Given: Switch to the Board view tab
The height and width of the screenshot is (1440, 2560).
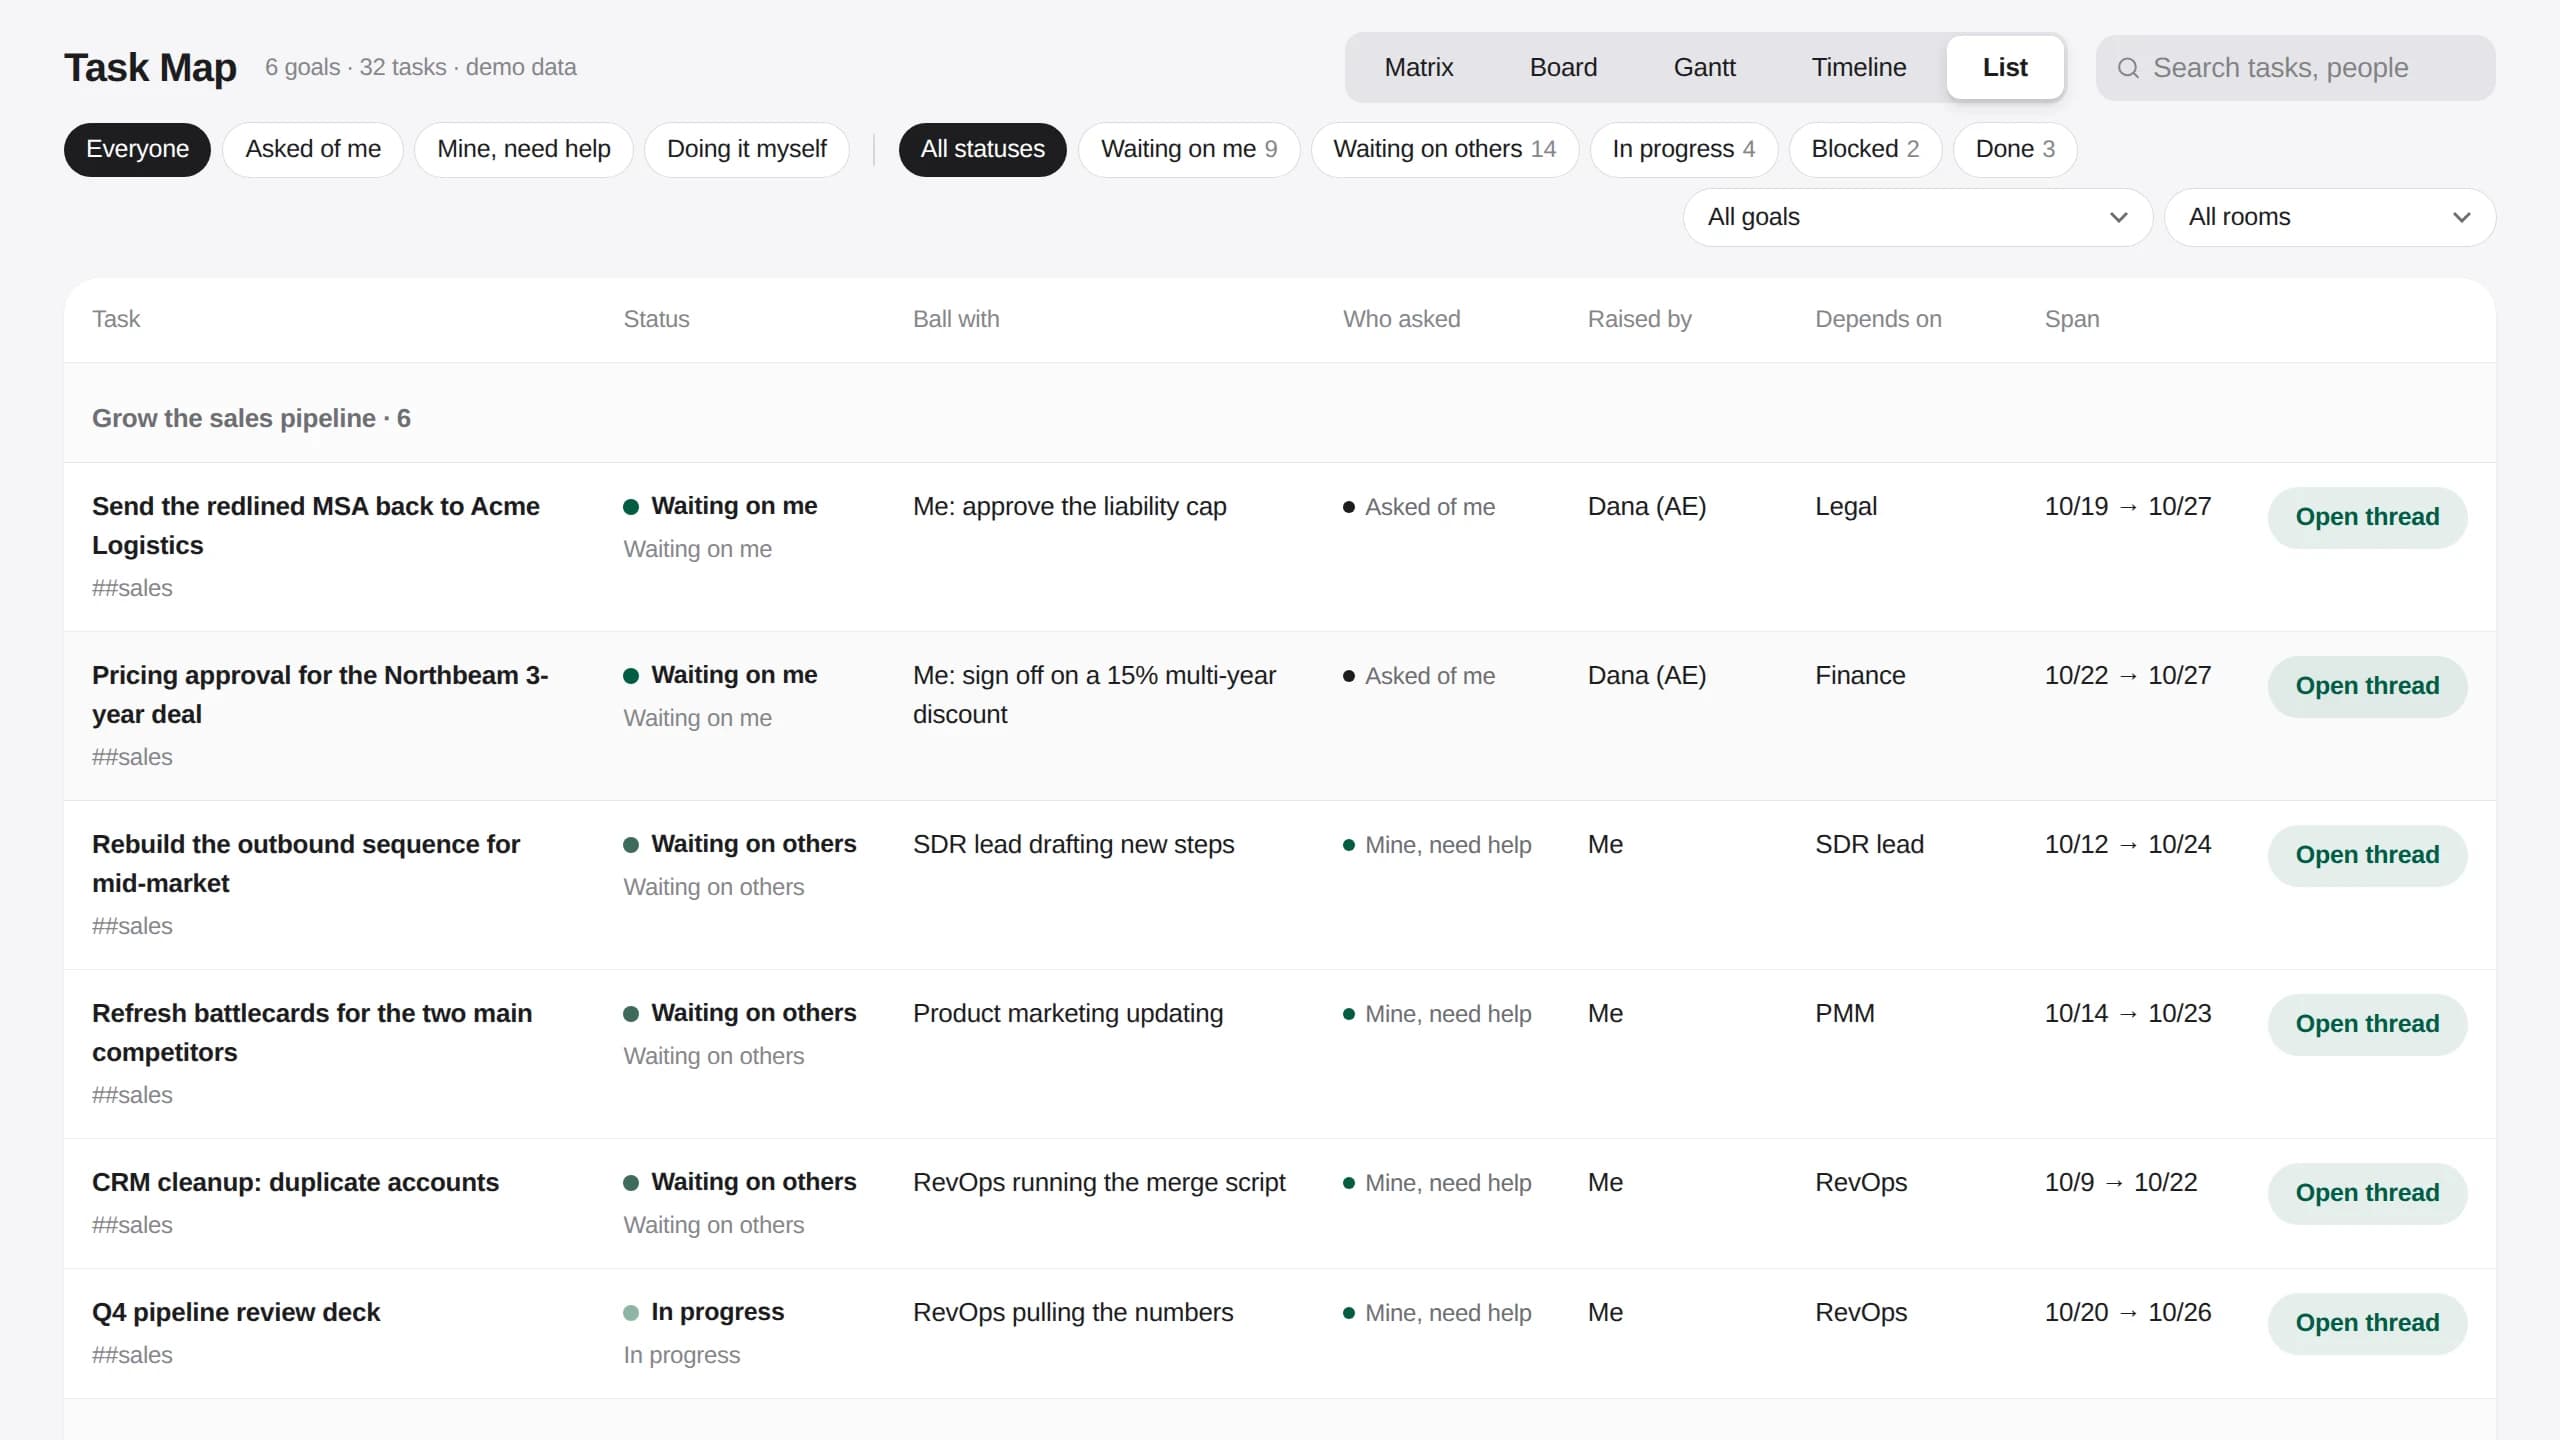Looking at the screenshot, I should click(x=1563, y=67).
